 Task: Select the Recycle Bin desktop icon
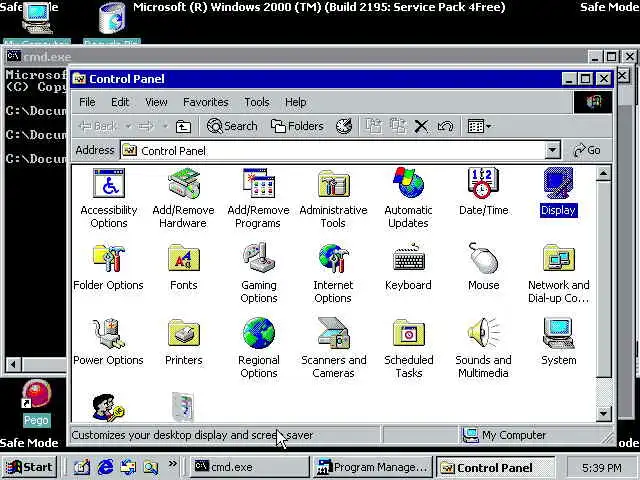112,23
